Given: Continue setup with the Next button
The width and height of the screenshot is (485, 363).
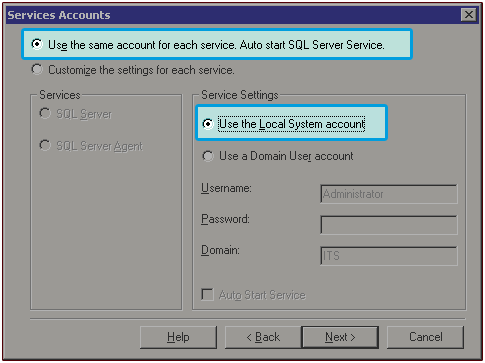Looking at the screenshot, I should pos(340,337).
